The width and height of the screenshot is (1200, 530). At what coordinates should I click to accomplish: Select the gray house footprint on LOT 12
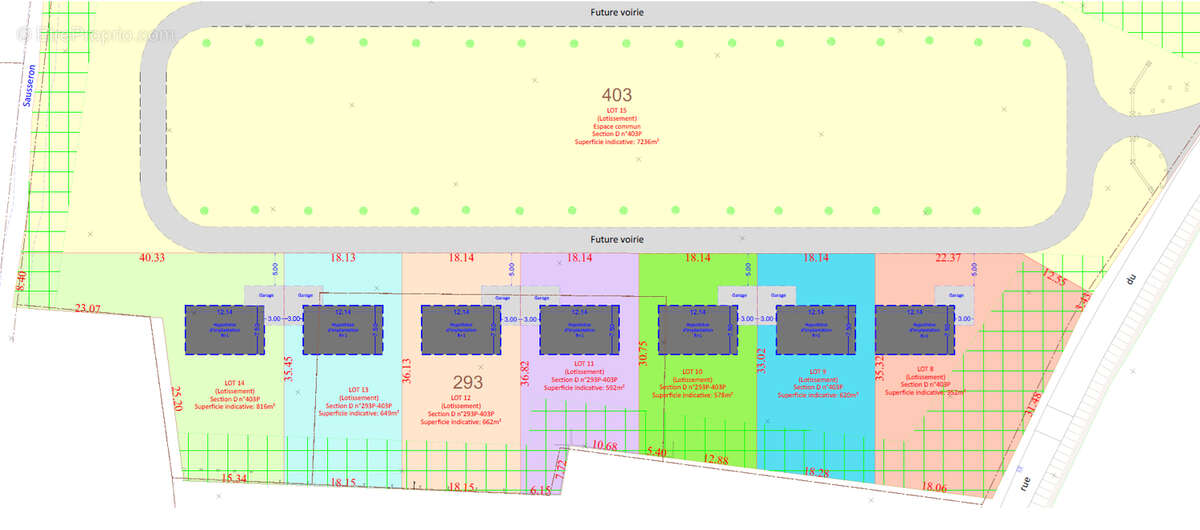[460, 329]
